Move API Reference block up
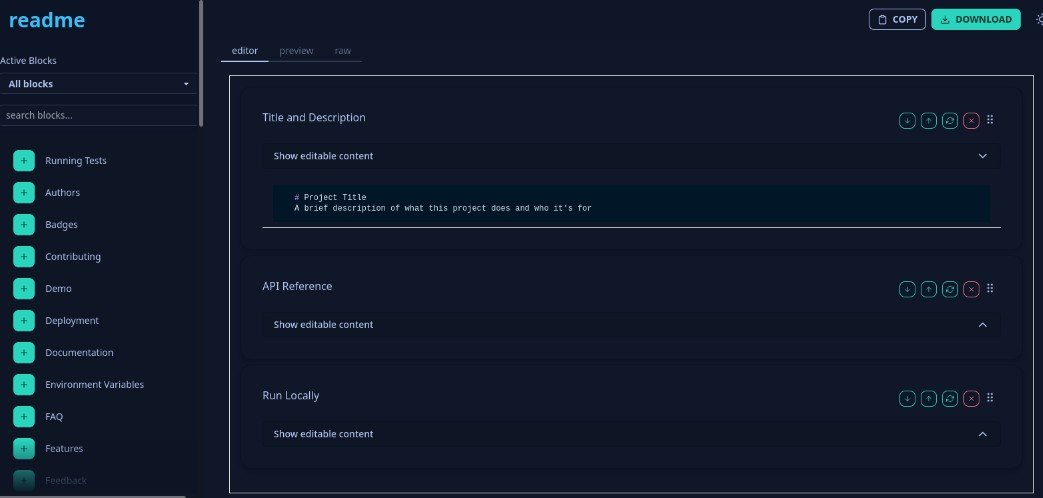 point(929,289)
